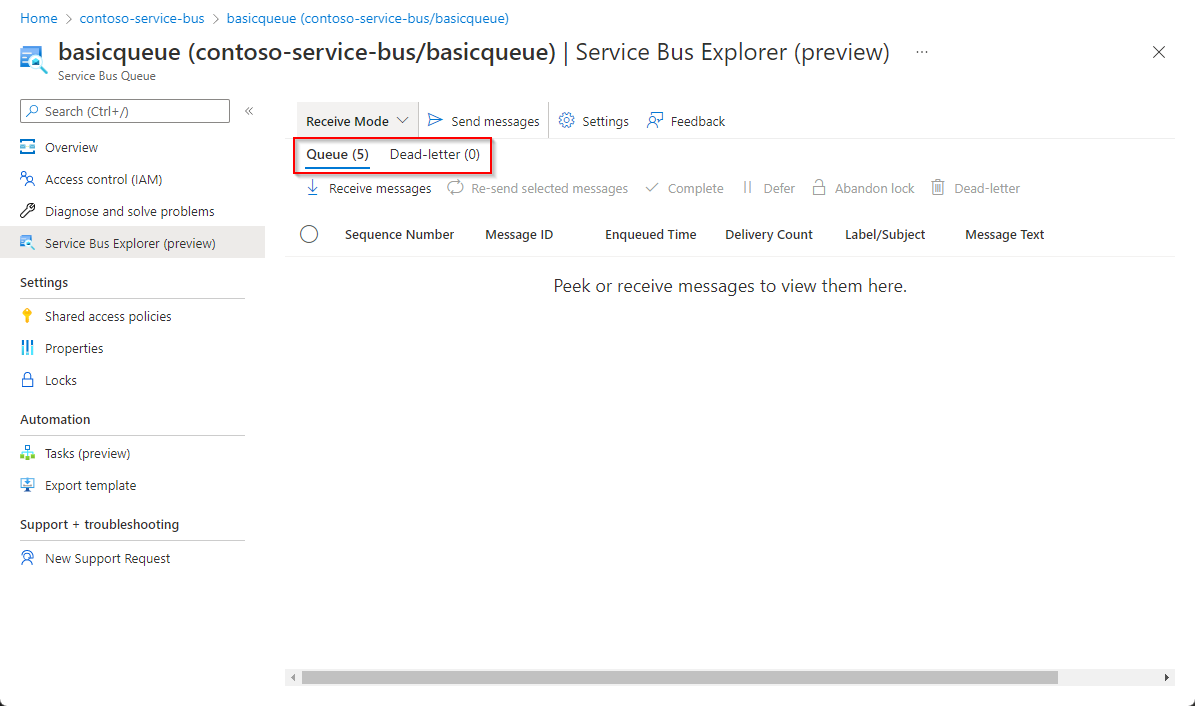Click the Properties bars icon
The image size is (1195, 706).
27,348
